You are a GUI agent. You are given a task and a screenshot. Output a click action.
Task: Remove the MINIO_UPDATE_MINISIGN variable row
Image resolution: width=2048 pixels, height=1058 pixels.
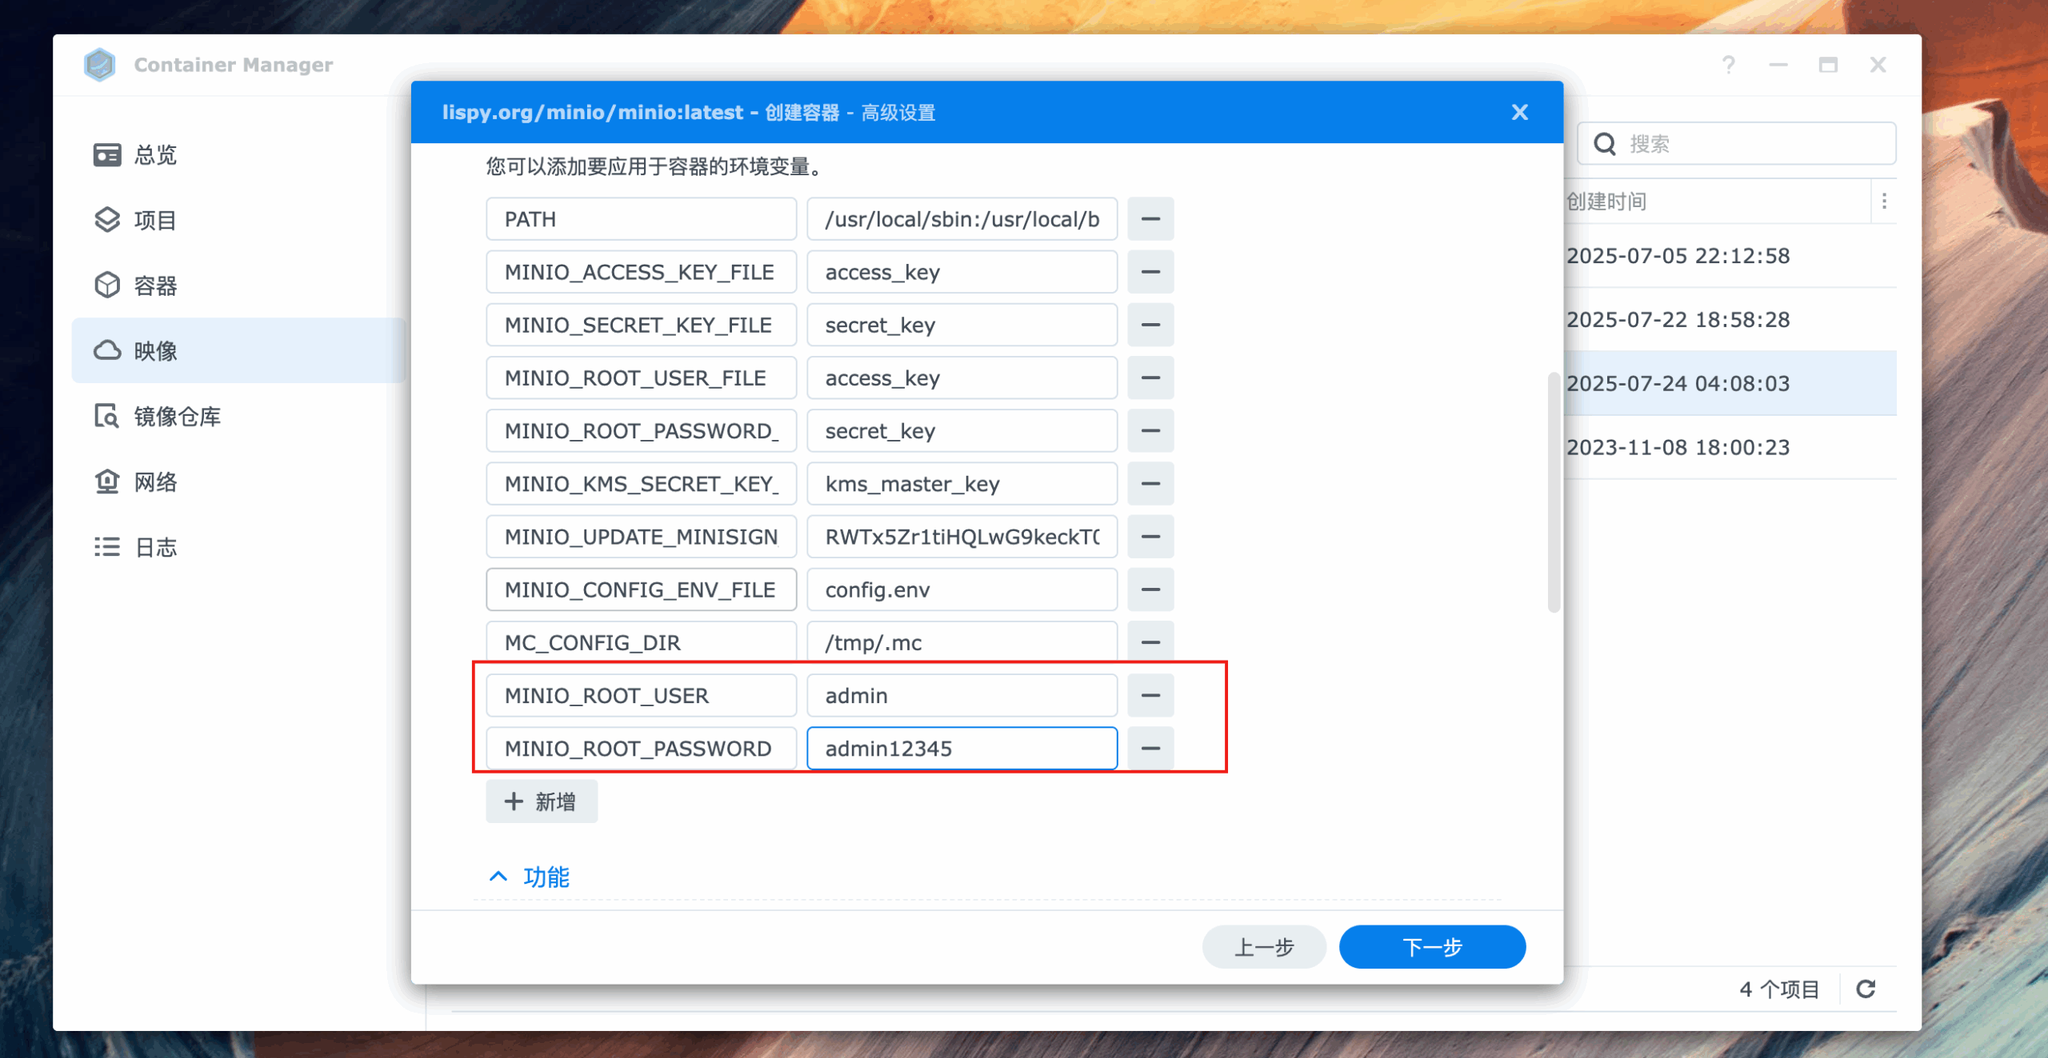pos(1150,537)
